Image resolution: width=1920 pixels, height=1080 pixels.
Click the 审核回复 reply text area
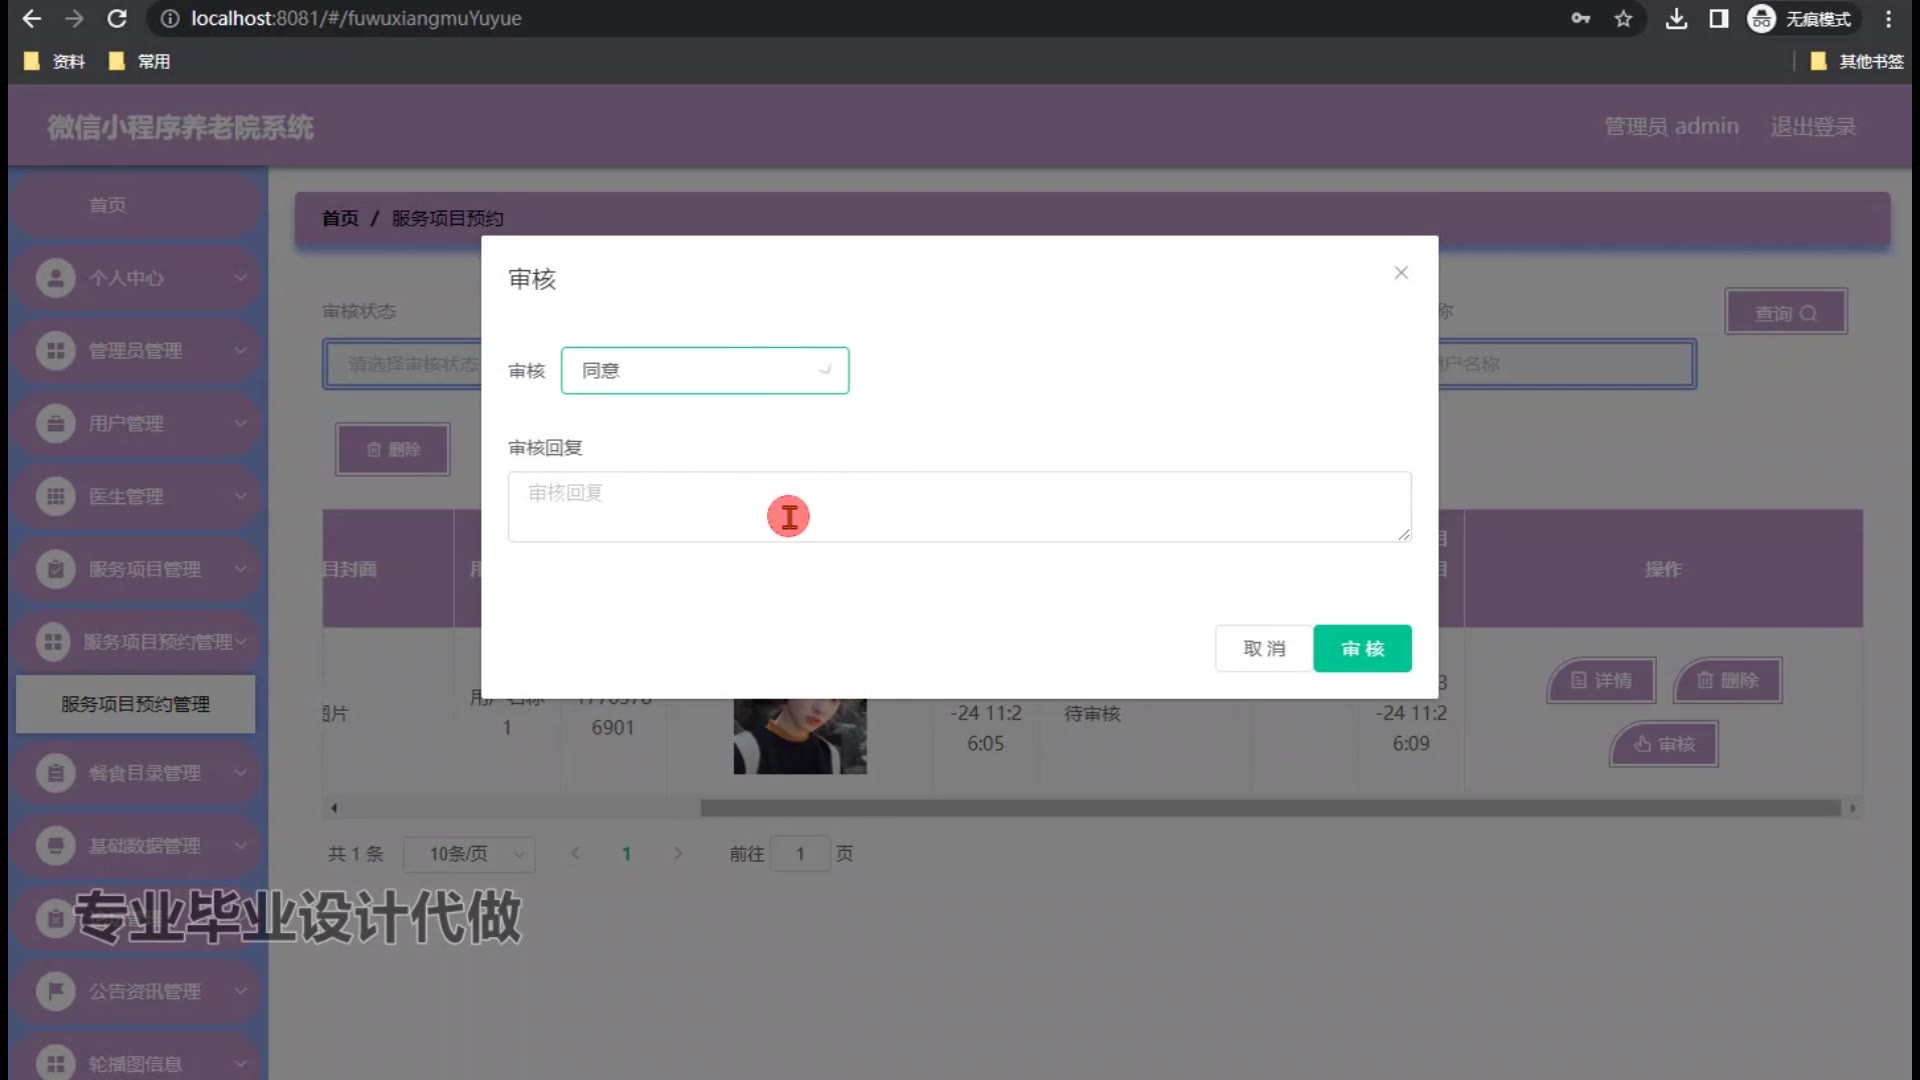958,507
